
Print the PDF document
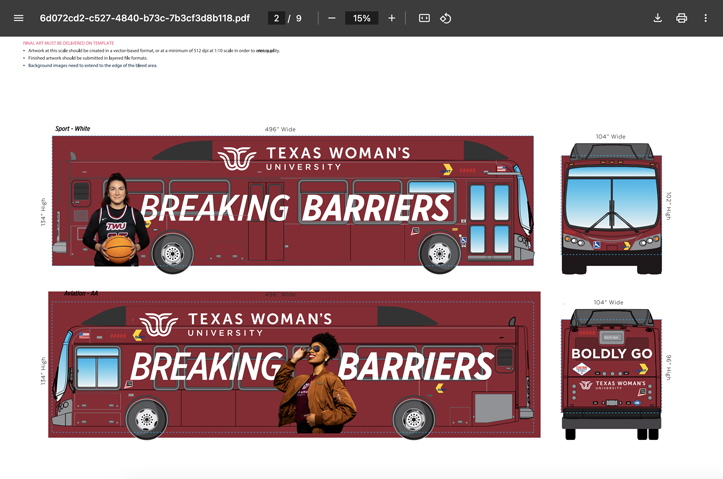pos(682,18)
